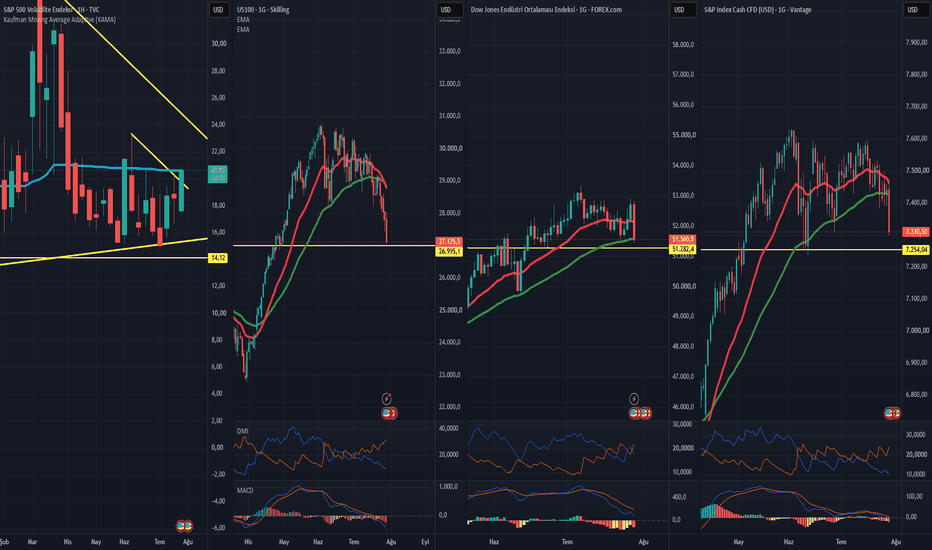This screenshot has height=550, width=932.
Task: Click the 30,00 value on the Volatility Index price axis
Action: point(219,43)
